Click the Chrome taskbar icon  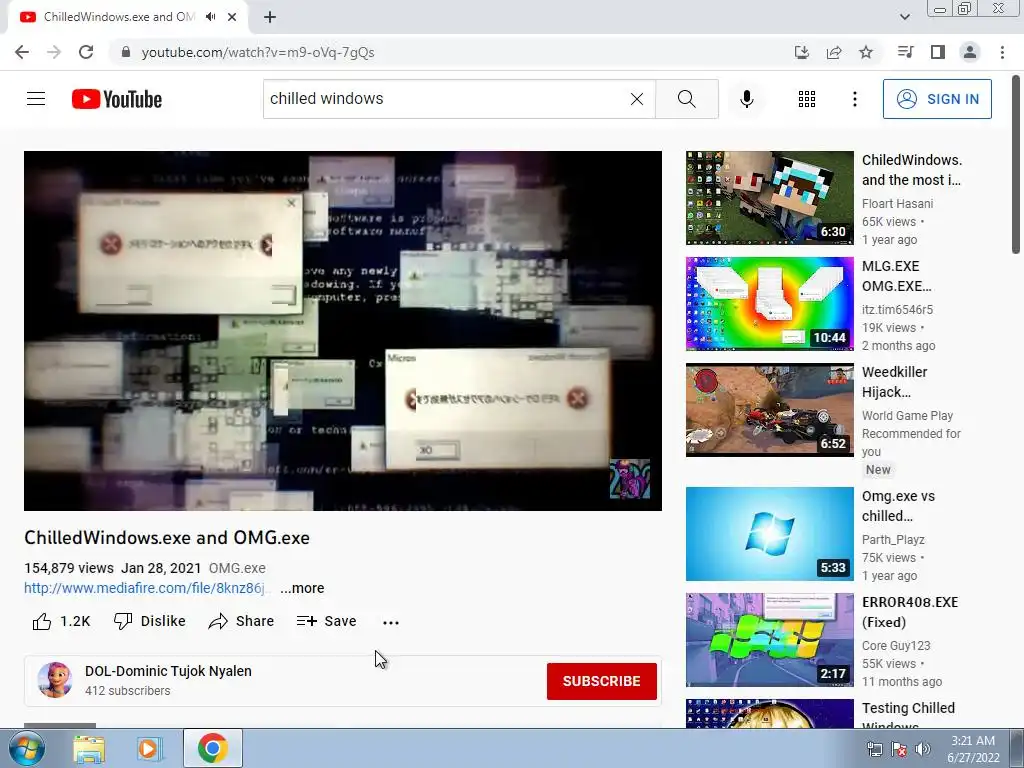[213, 748]
